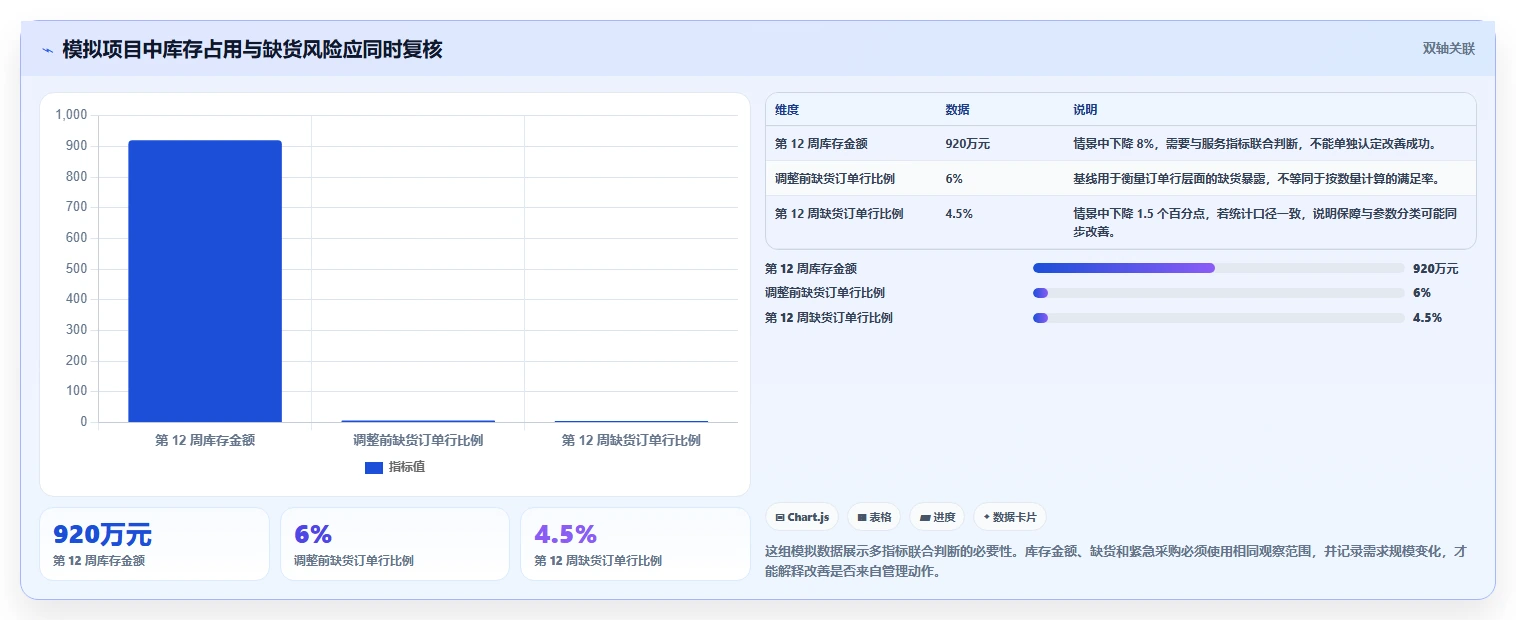This screenshot has height=620, width=1516.
Task: Click the description starting 情景中下降 8%
Action: pyautogui.click(x=1255, y=144)
